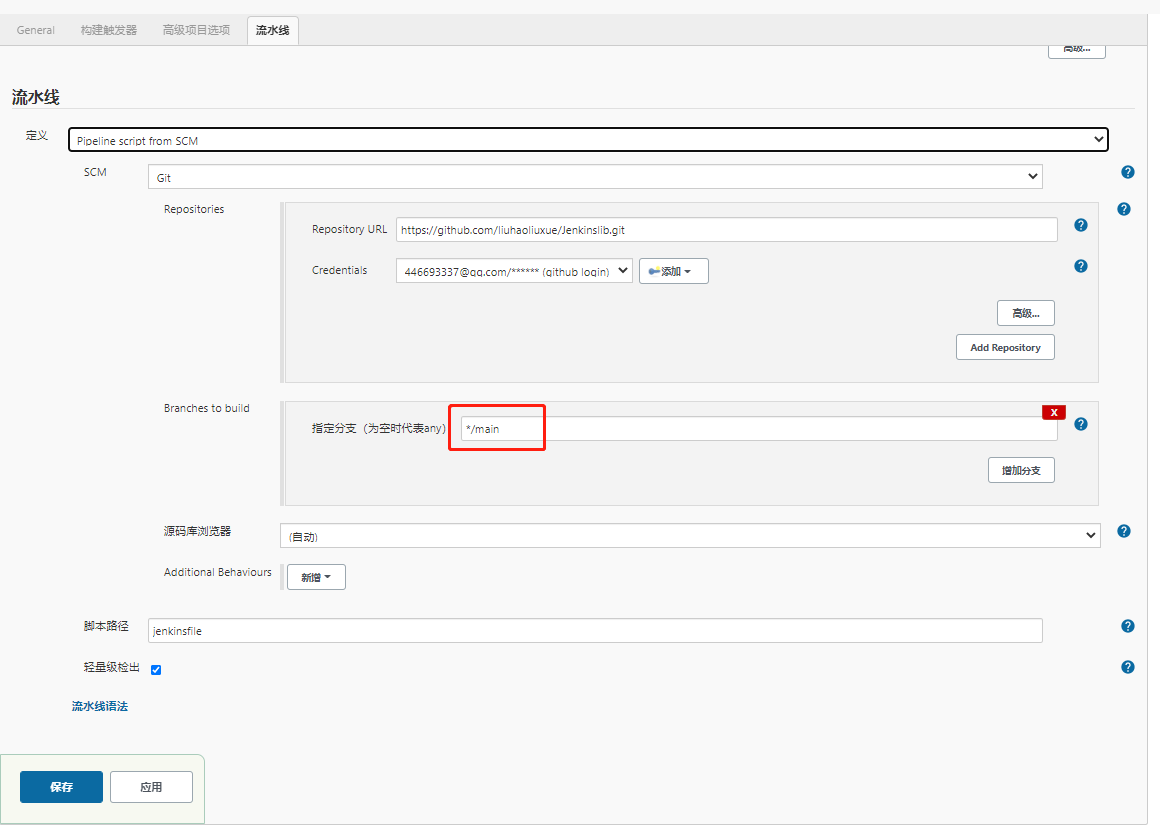Open help for 脚本路径 field
Viewport: 1160px width, 831px height.
click(x=1127, y=627)
